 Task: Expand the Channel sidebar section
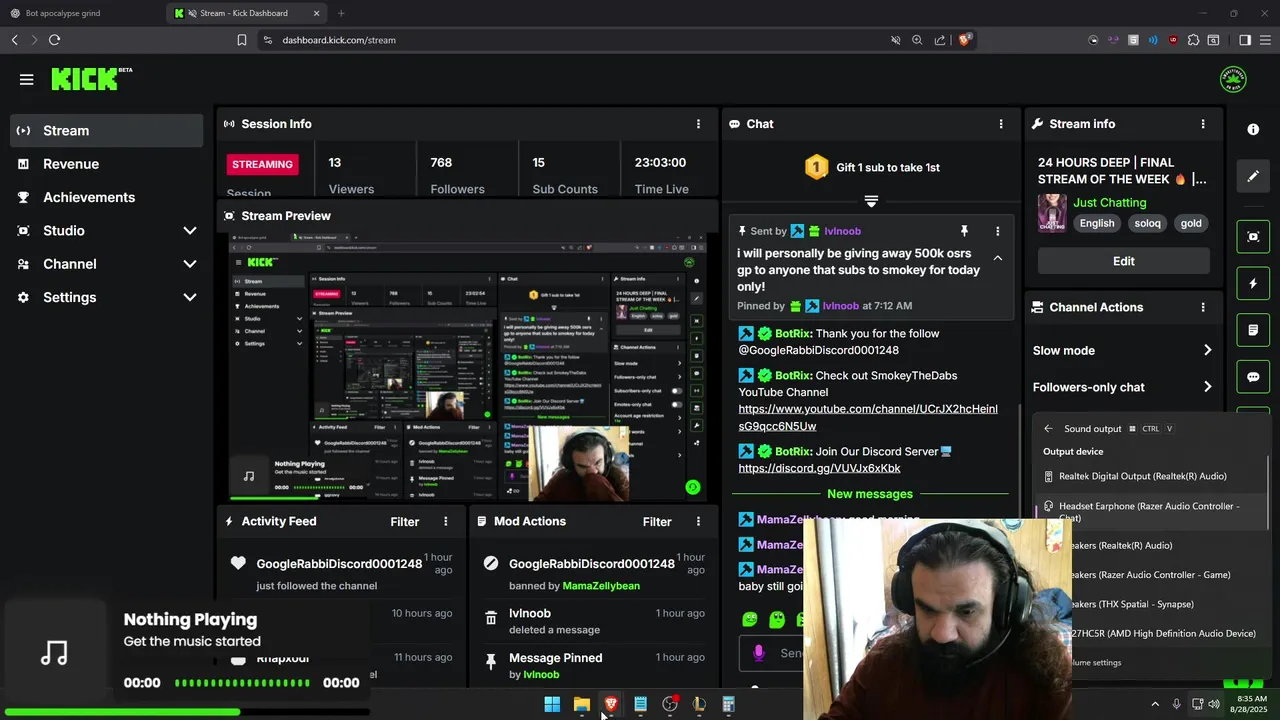click(x=106, y=264)
